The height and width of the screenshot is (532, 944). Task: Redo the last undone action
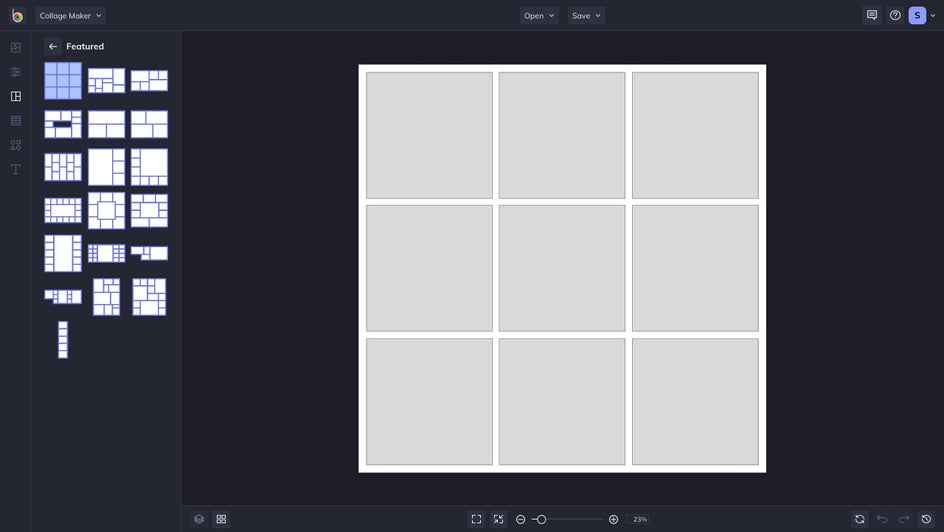pos(904,519)
